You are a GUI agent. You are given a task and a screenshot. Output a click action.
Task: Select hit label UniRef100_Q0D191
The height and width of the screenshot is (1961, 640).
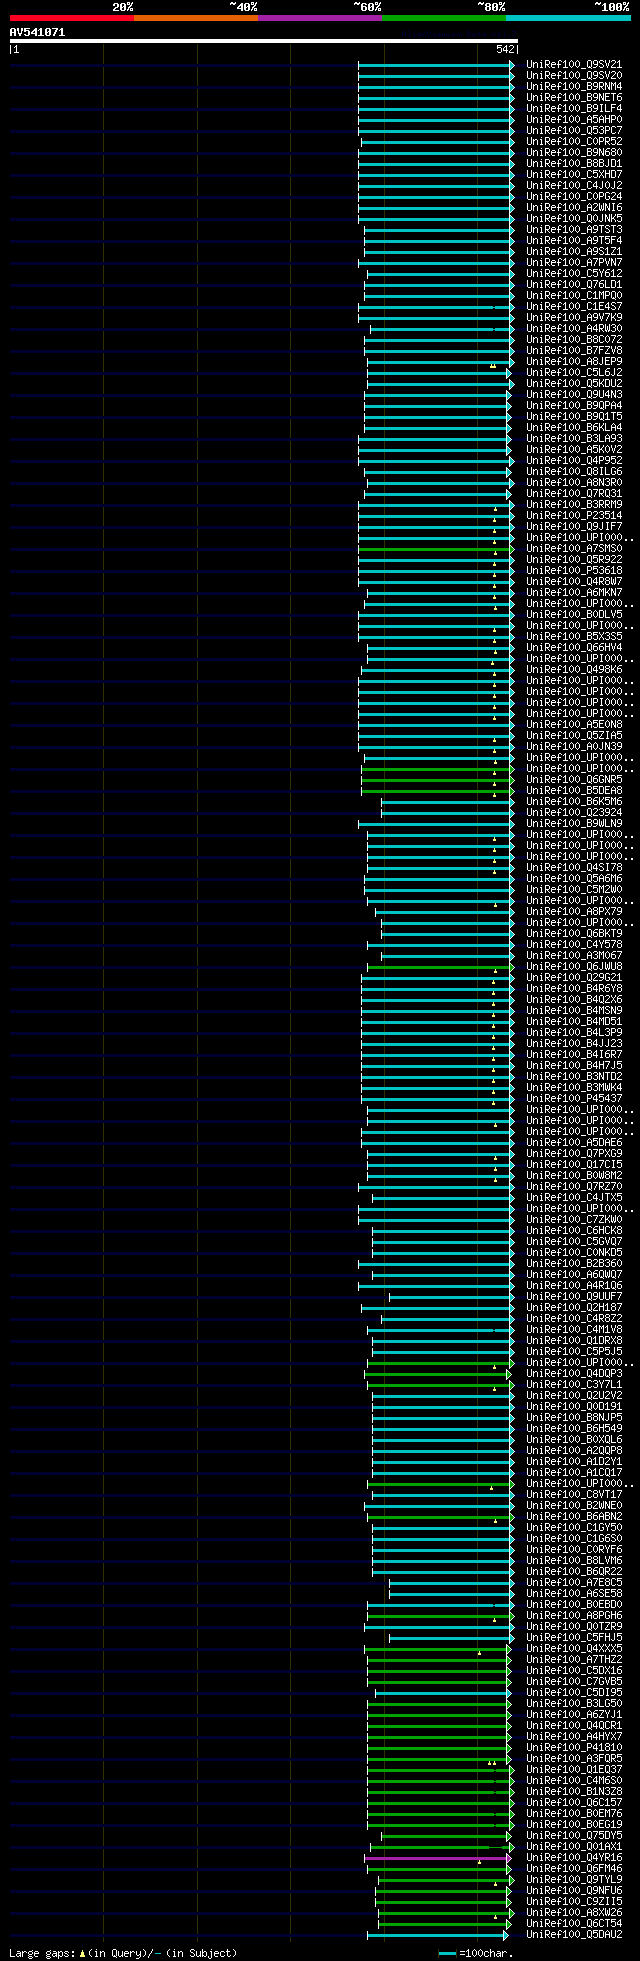pyautogui.click(x=574, y=1406)
